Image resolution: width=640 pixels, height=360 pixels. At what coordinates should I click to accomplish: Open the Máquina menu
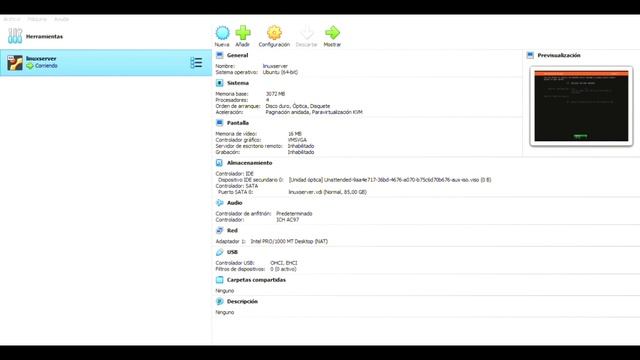point(37,19)
